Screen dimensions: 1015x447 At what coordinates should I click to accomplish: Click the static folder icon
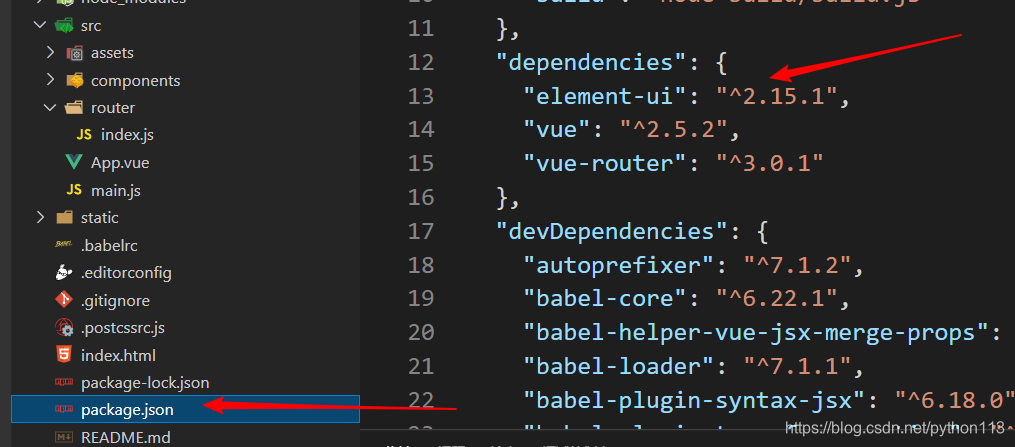64,217
